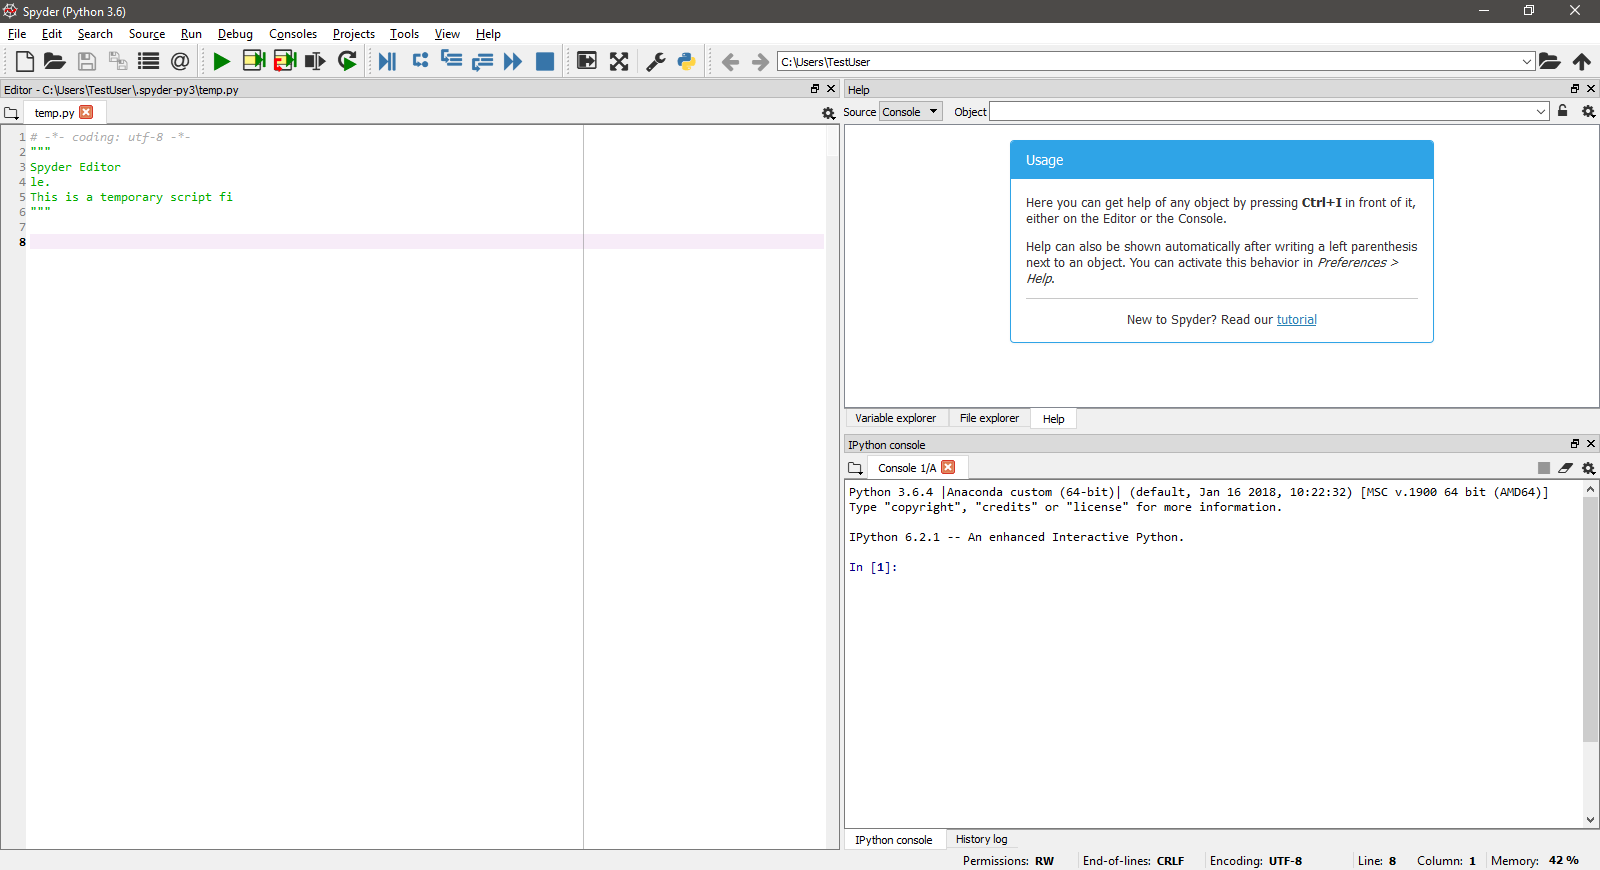Start debugging the file
Image resolution: width=1600 pixels, height=870 pixels.
387,61
